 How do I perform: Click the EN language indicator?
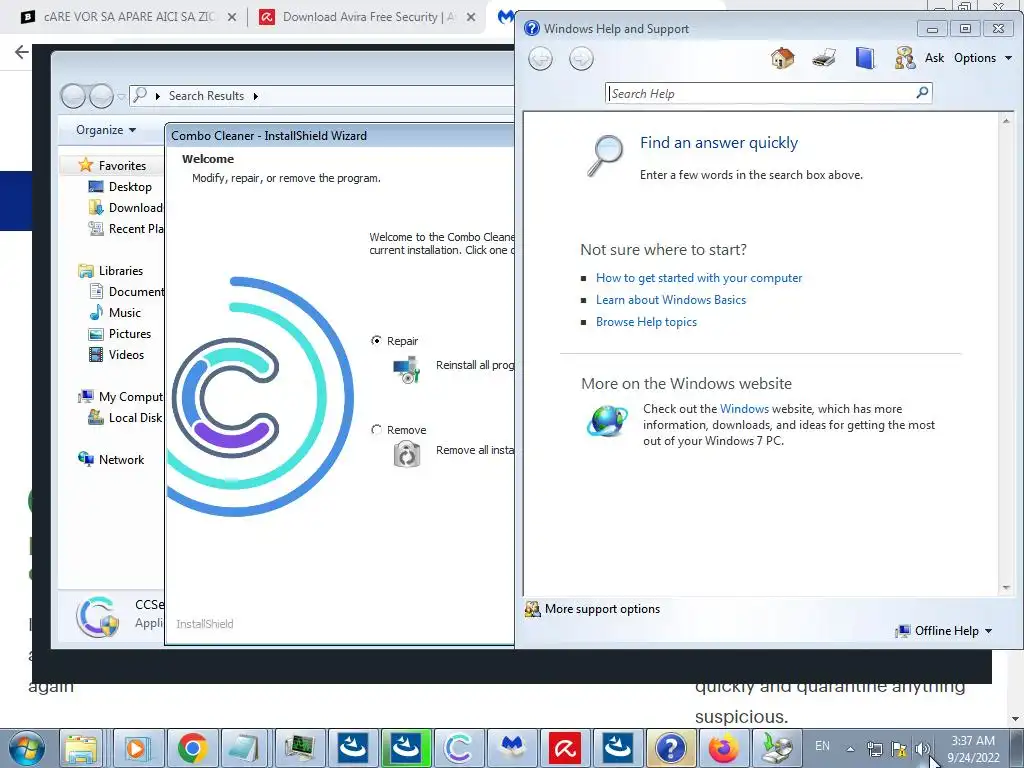[x=822, y=746]
